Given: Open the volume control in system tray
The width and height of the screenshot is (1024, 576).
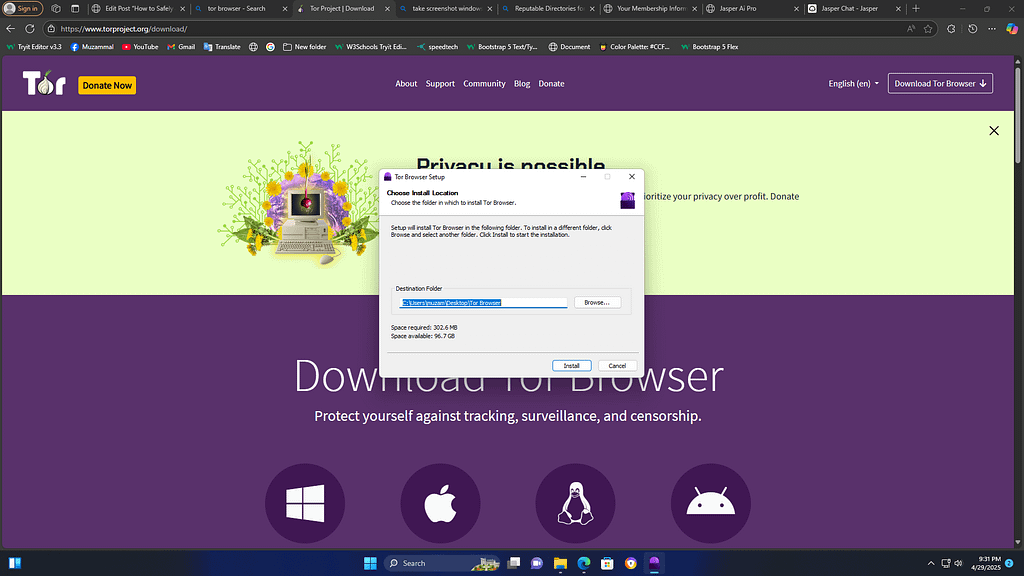Looking at the screenshot, I should (958, 563).
